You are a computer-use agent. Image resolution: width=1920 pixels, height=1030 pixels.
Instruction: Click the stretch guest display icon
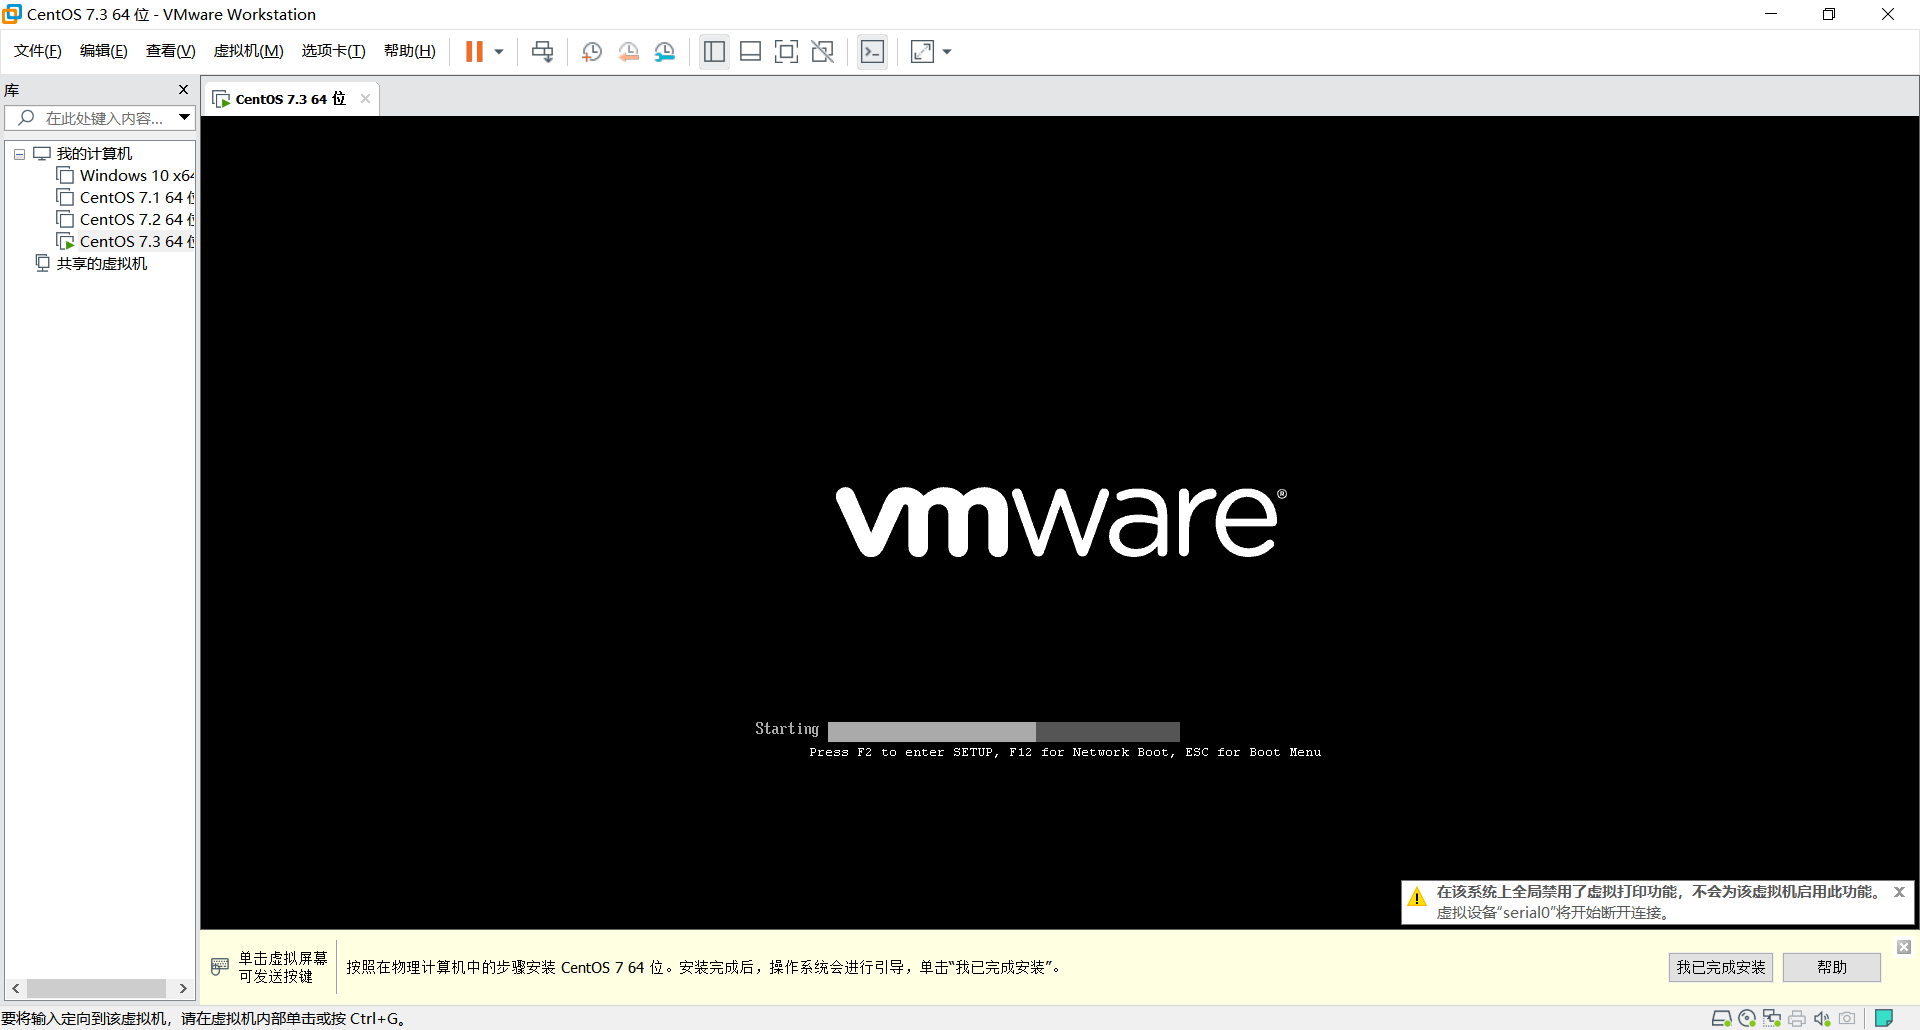922,52
